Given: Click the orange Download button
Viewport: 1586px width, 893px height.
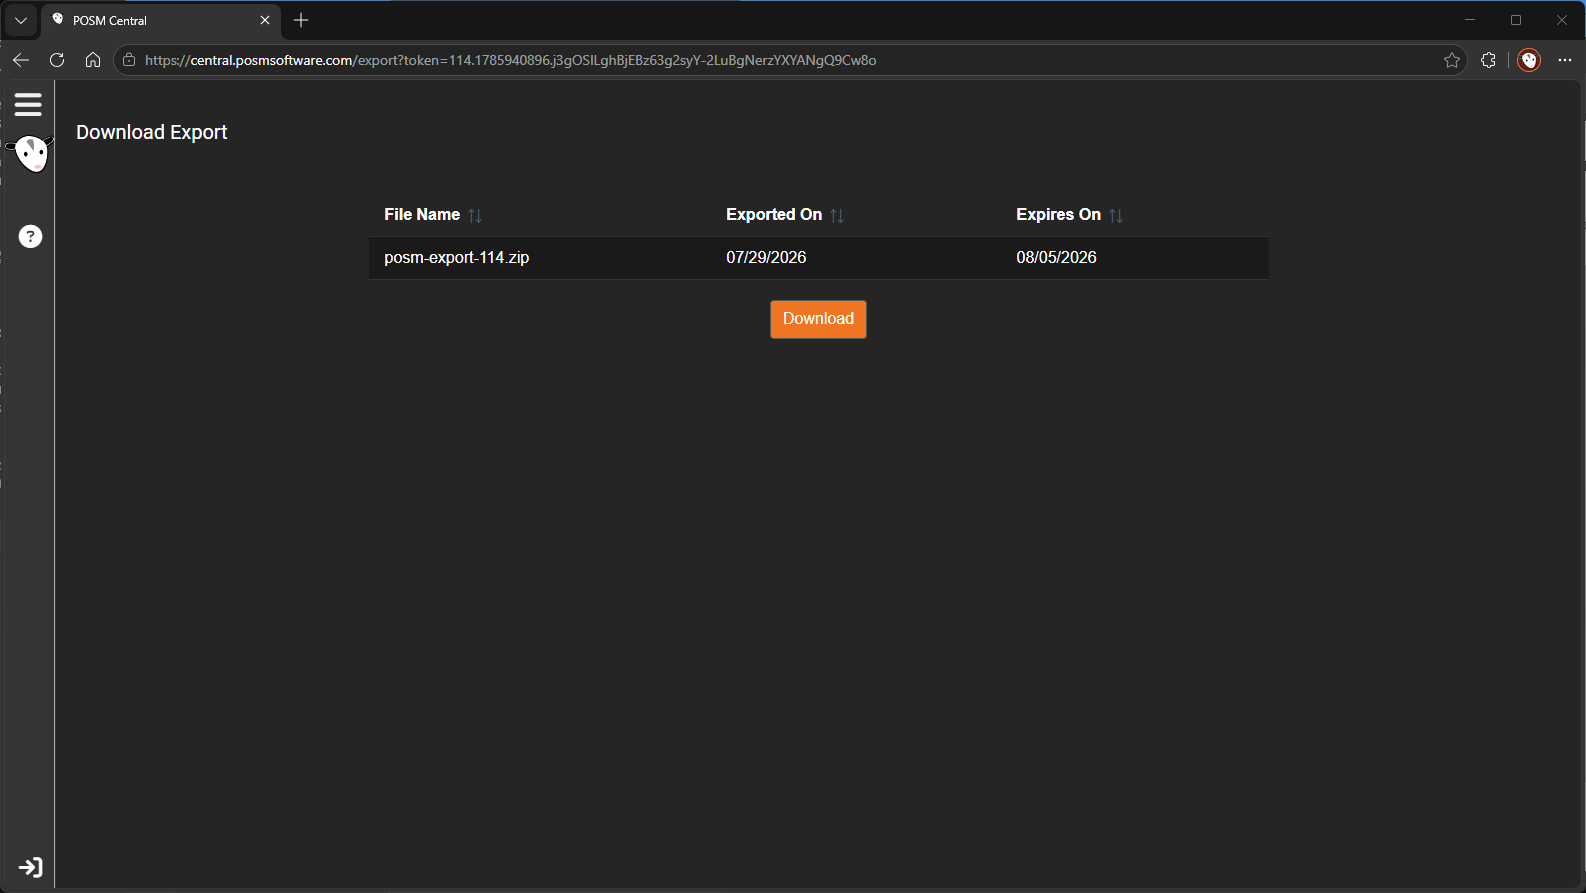Looking at the screenshot, I should 818,319.
